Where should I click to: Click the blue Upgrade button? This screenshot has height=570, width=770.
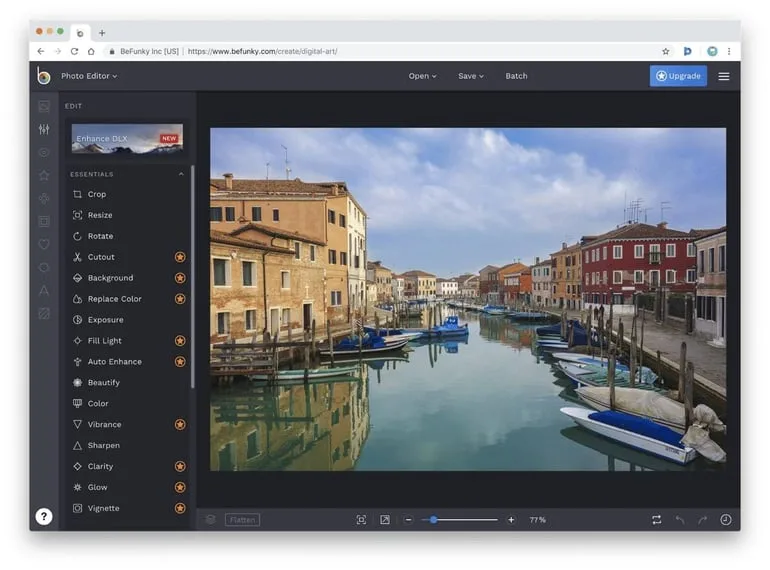coord(678,76)
